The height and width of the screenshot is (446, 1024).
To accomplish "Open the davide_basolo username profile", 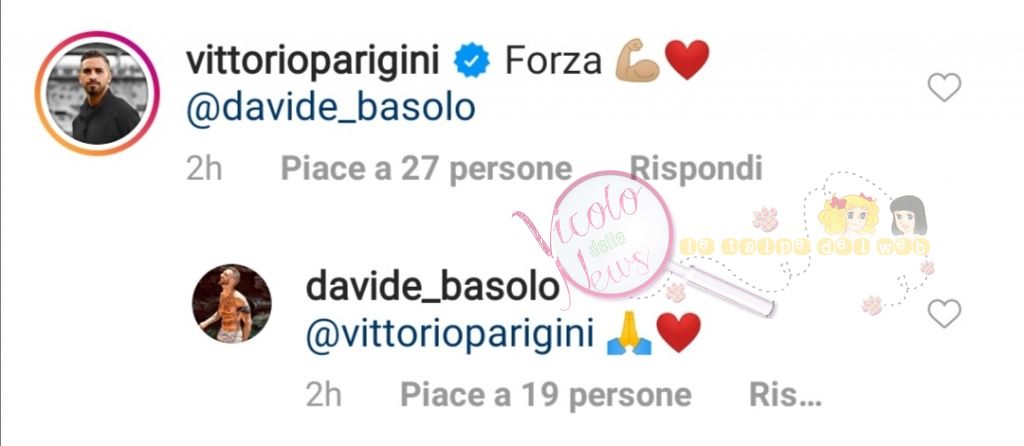I will (433, 288).
